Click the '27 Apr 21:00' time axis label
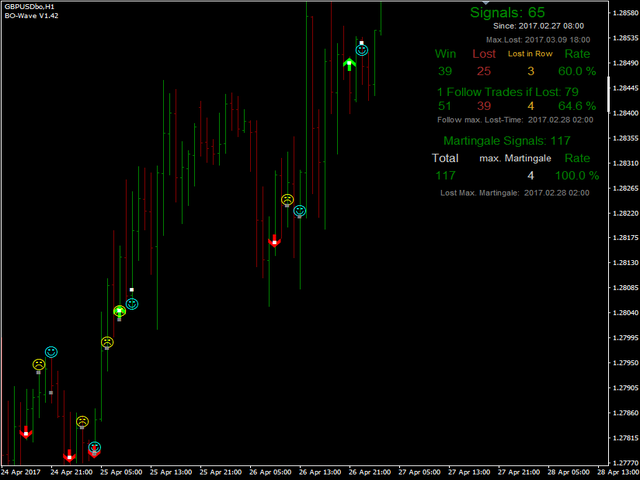 point(519,472)
